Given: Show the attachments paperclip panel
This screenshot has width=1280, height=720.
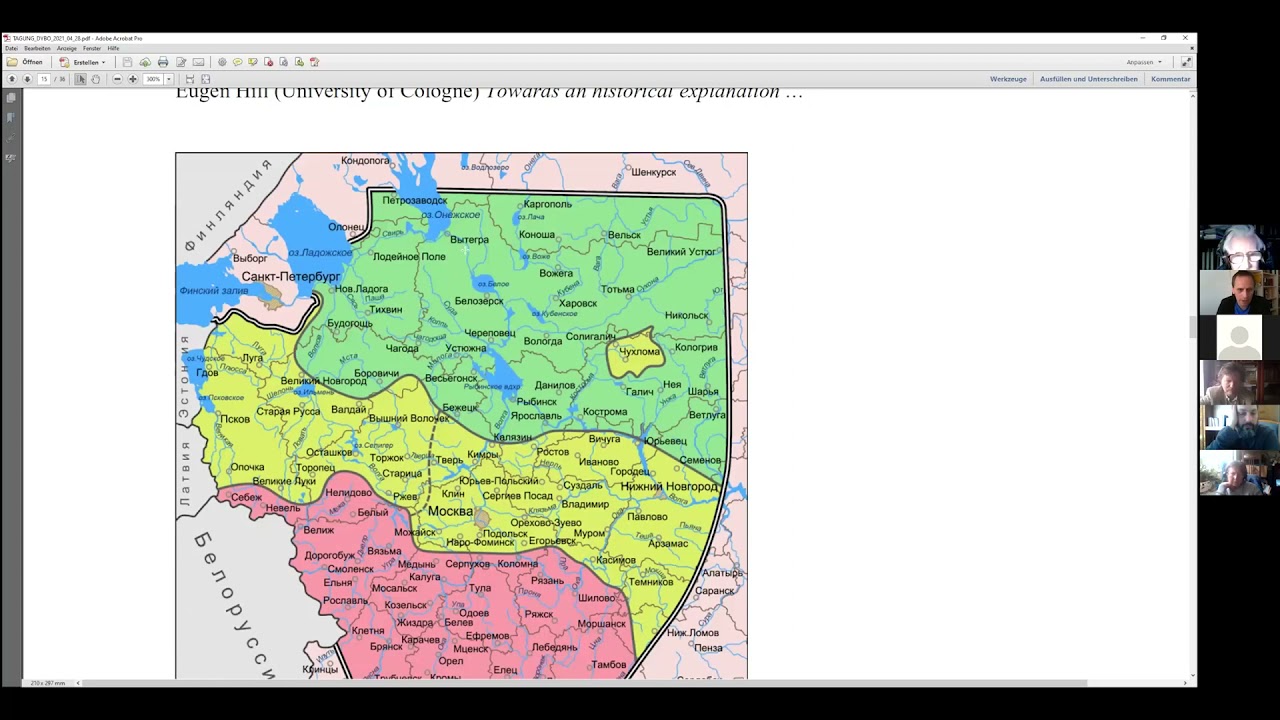Looking at the screenshot, I should click(x=11, y=138).
